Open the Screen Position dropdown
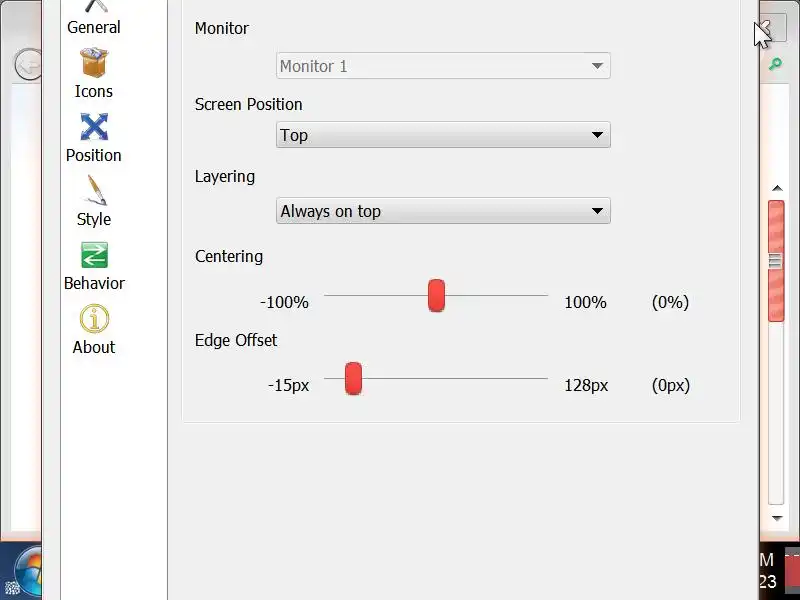The width and height of the screenshot is (800, 600). point(443,135)
